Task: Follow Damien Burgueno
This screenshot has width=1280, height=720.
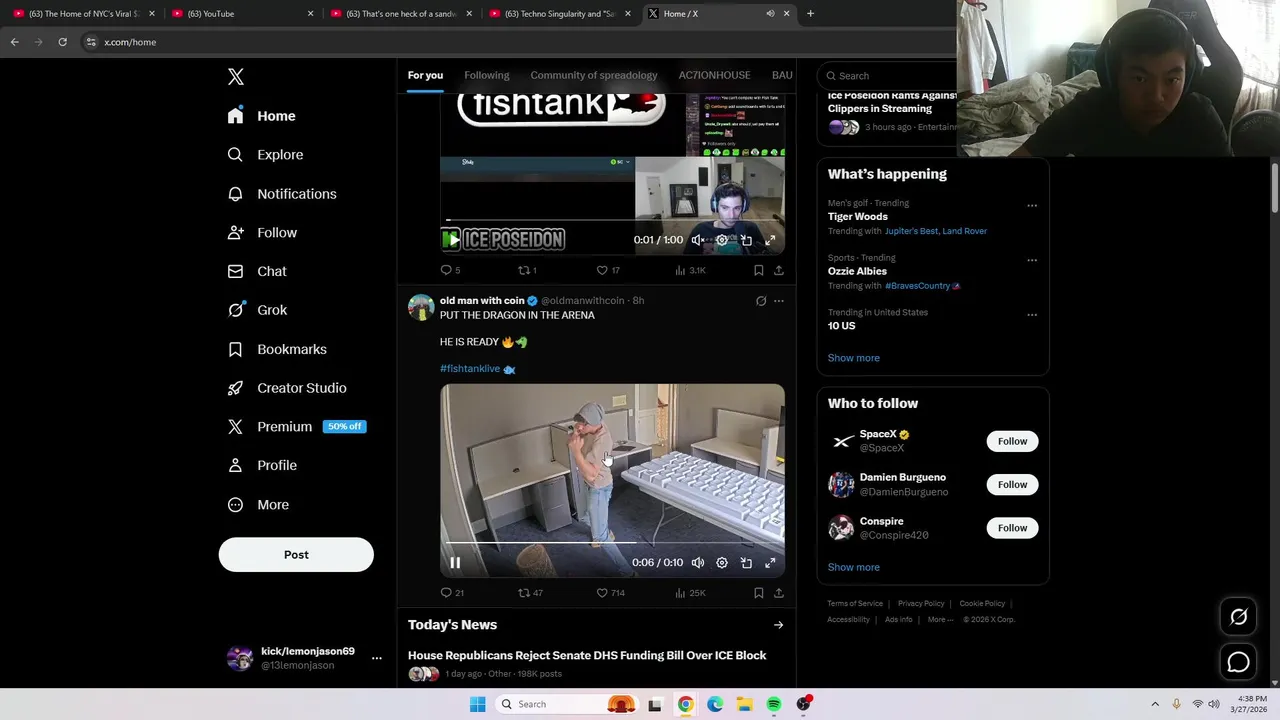Action: tap(1012, 485)
